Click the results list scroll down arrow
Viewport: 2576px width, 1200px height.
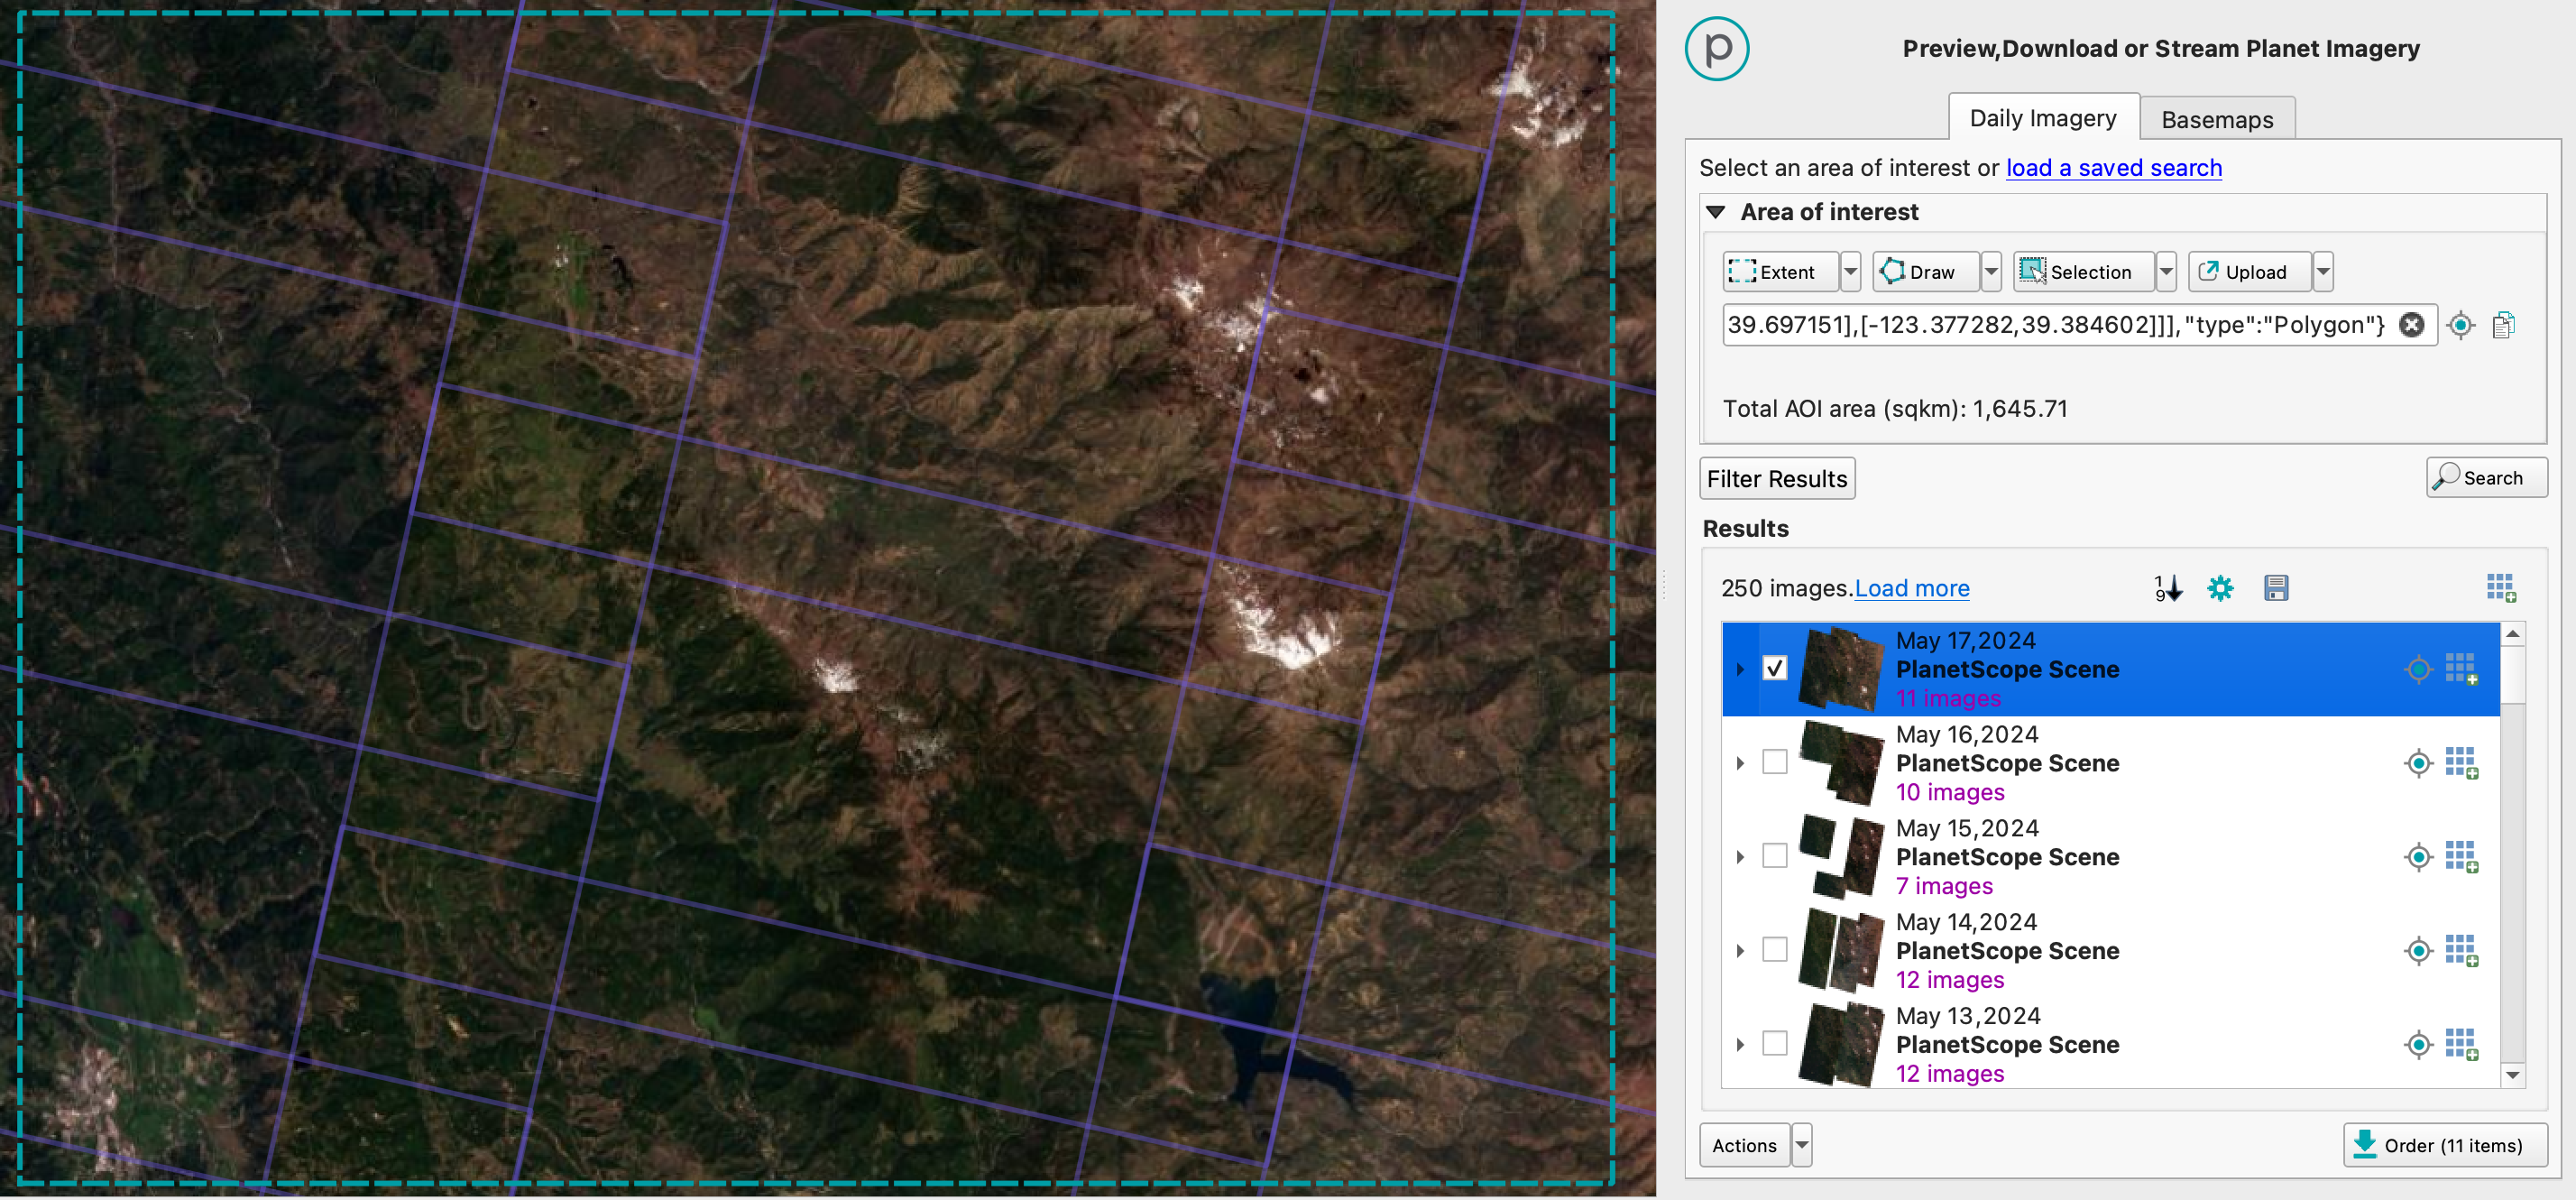(x=2512, y=1075)
